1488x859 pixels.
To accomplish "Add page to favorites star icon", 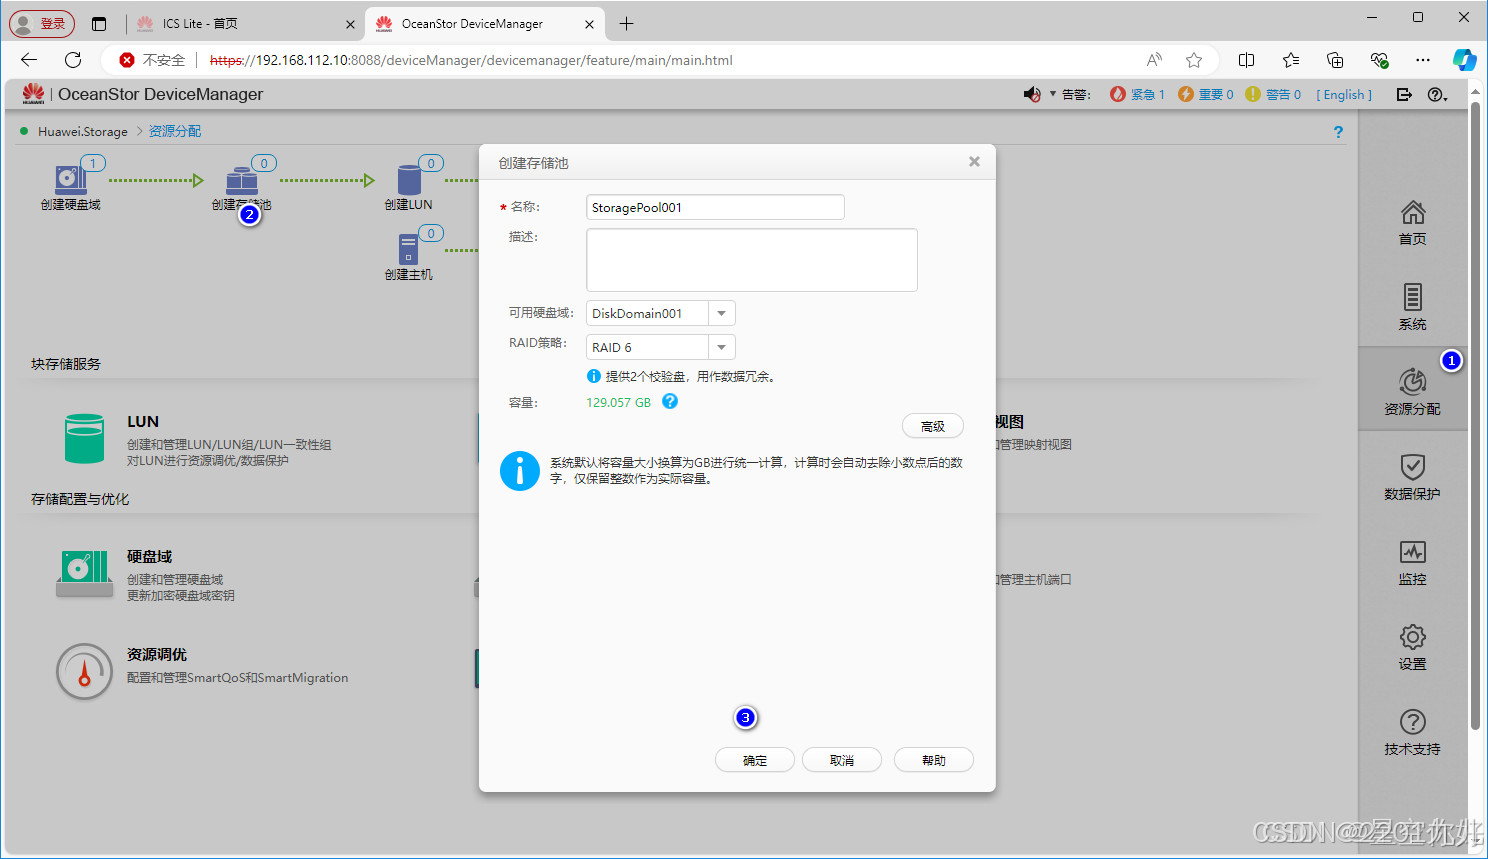I will click(x=1194, y=60).
